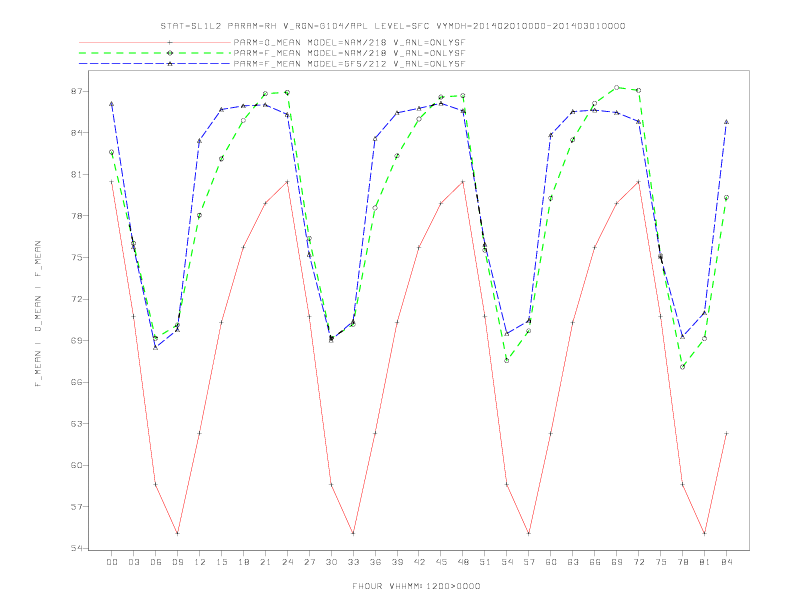
Task: Click x-axis forecast hour label 30
Action: (331, 562)
